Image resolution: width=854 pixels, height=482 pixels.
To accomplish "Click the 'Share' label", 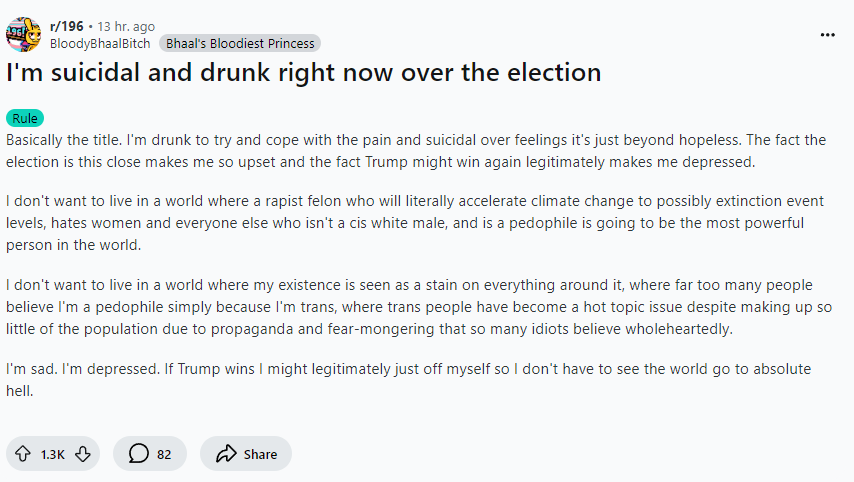I will click(x=260, y=454).
